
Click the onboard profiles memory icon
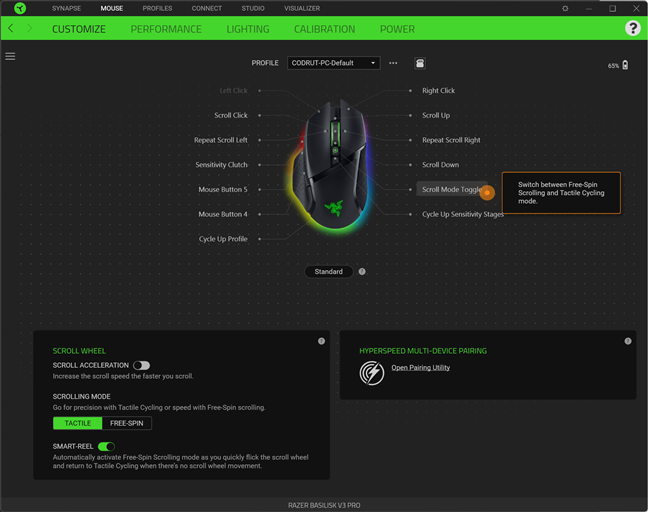coord(420,63)
